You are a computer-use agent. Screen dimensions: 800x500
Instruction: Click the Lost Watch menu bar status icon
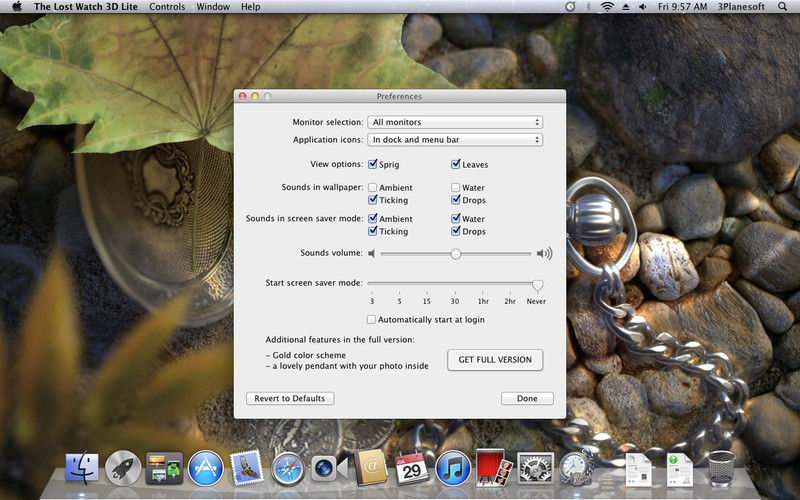tap(570, 7)
